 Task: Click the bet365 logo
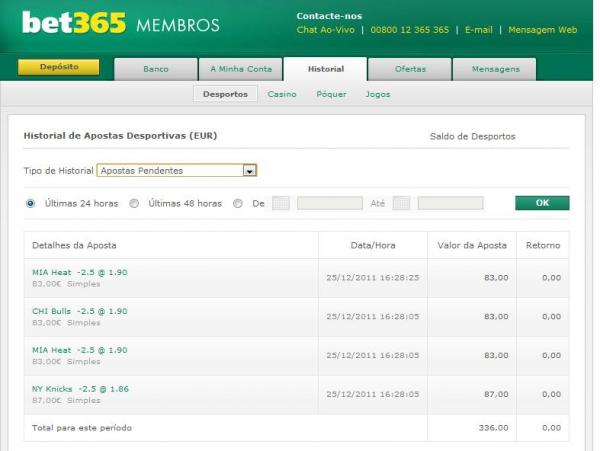[73, 22]
